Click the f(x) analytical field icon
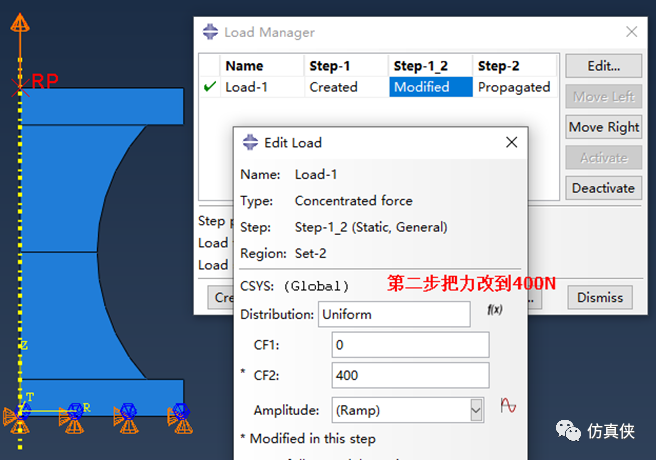 coord(495,309)
